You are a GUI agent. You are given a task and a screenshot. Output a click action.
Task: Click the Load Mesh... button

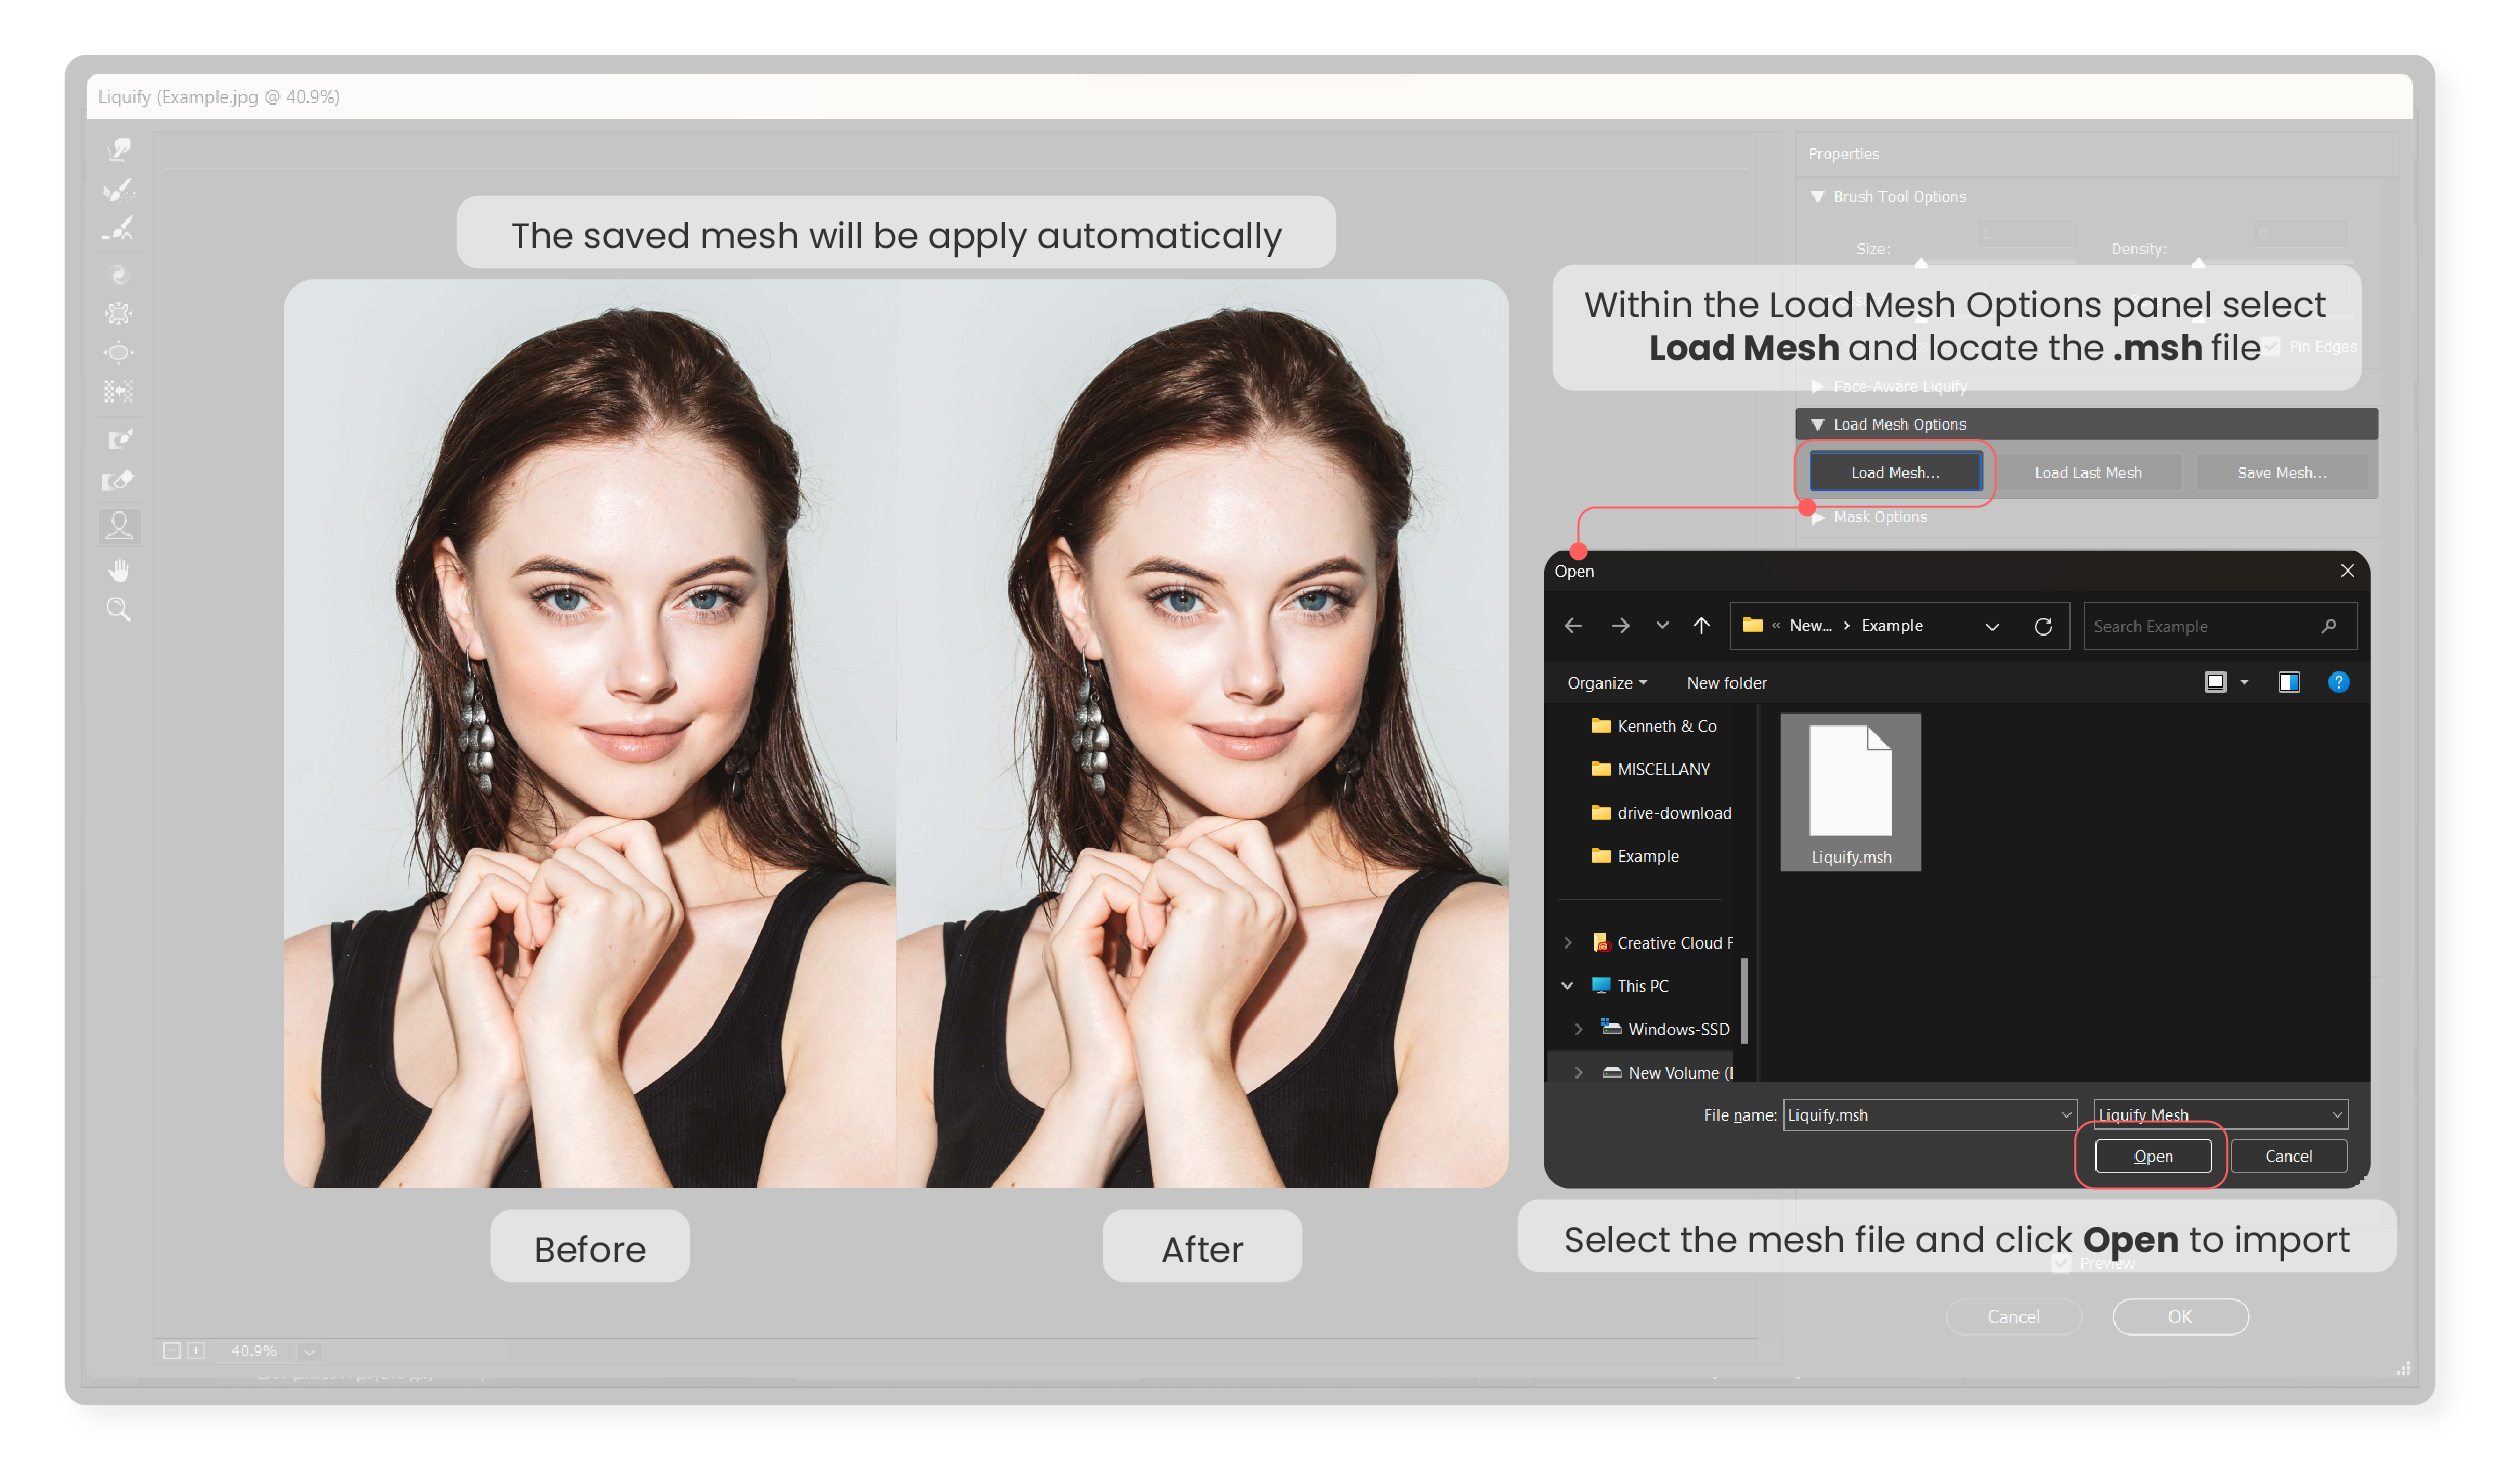pyautogui.click(x=1895, y=472)
